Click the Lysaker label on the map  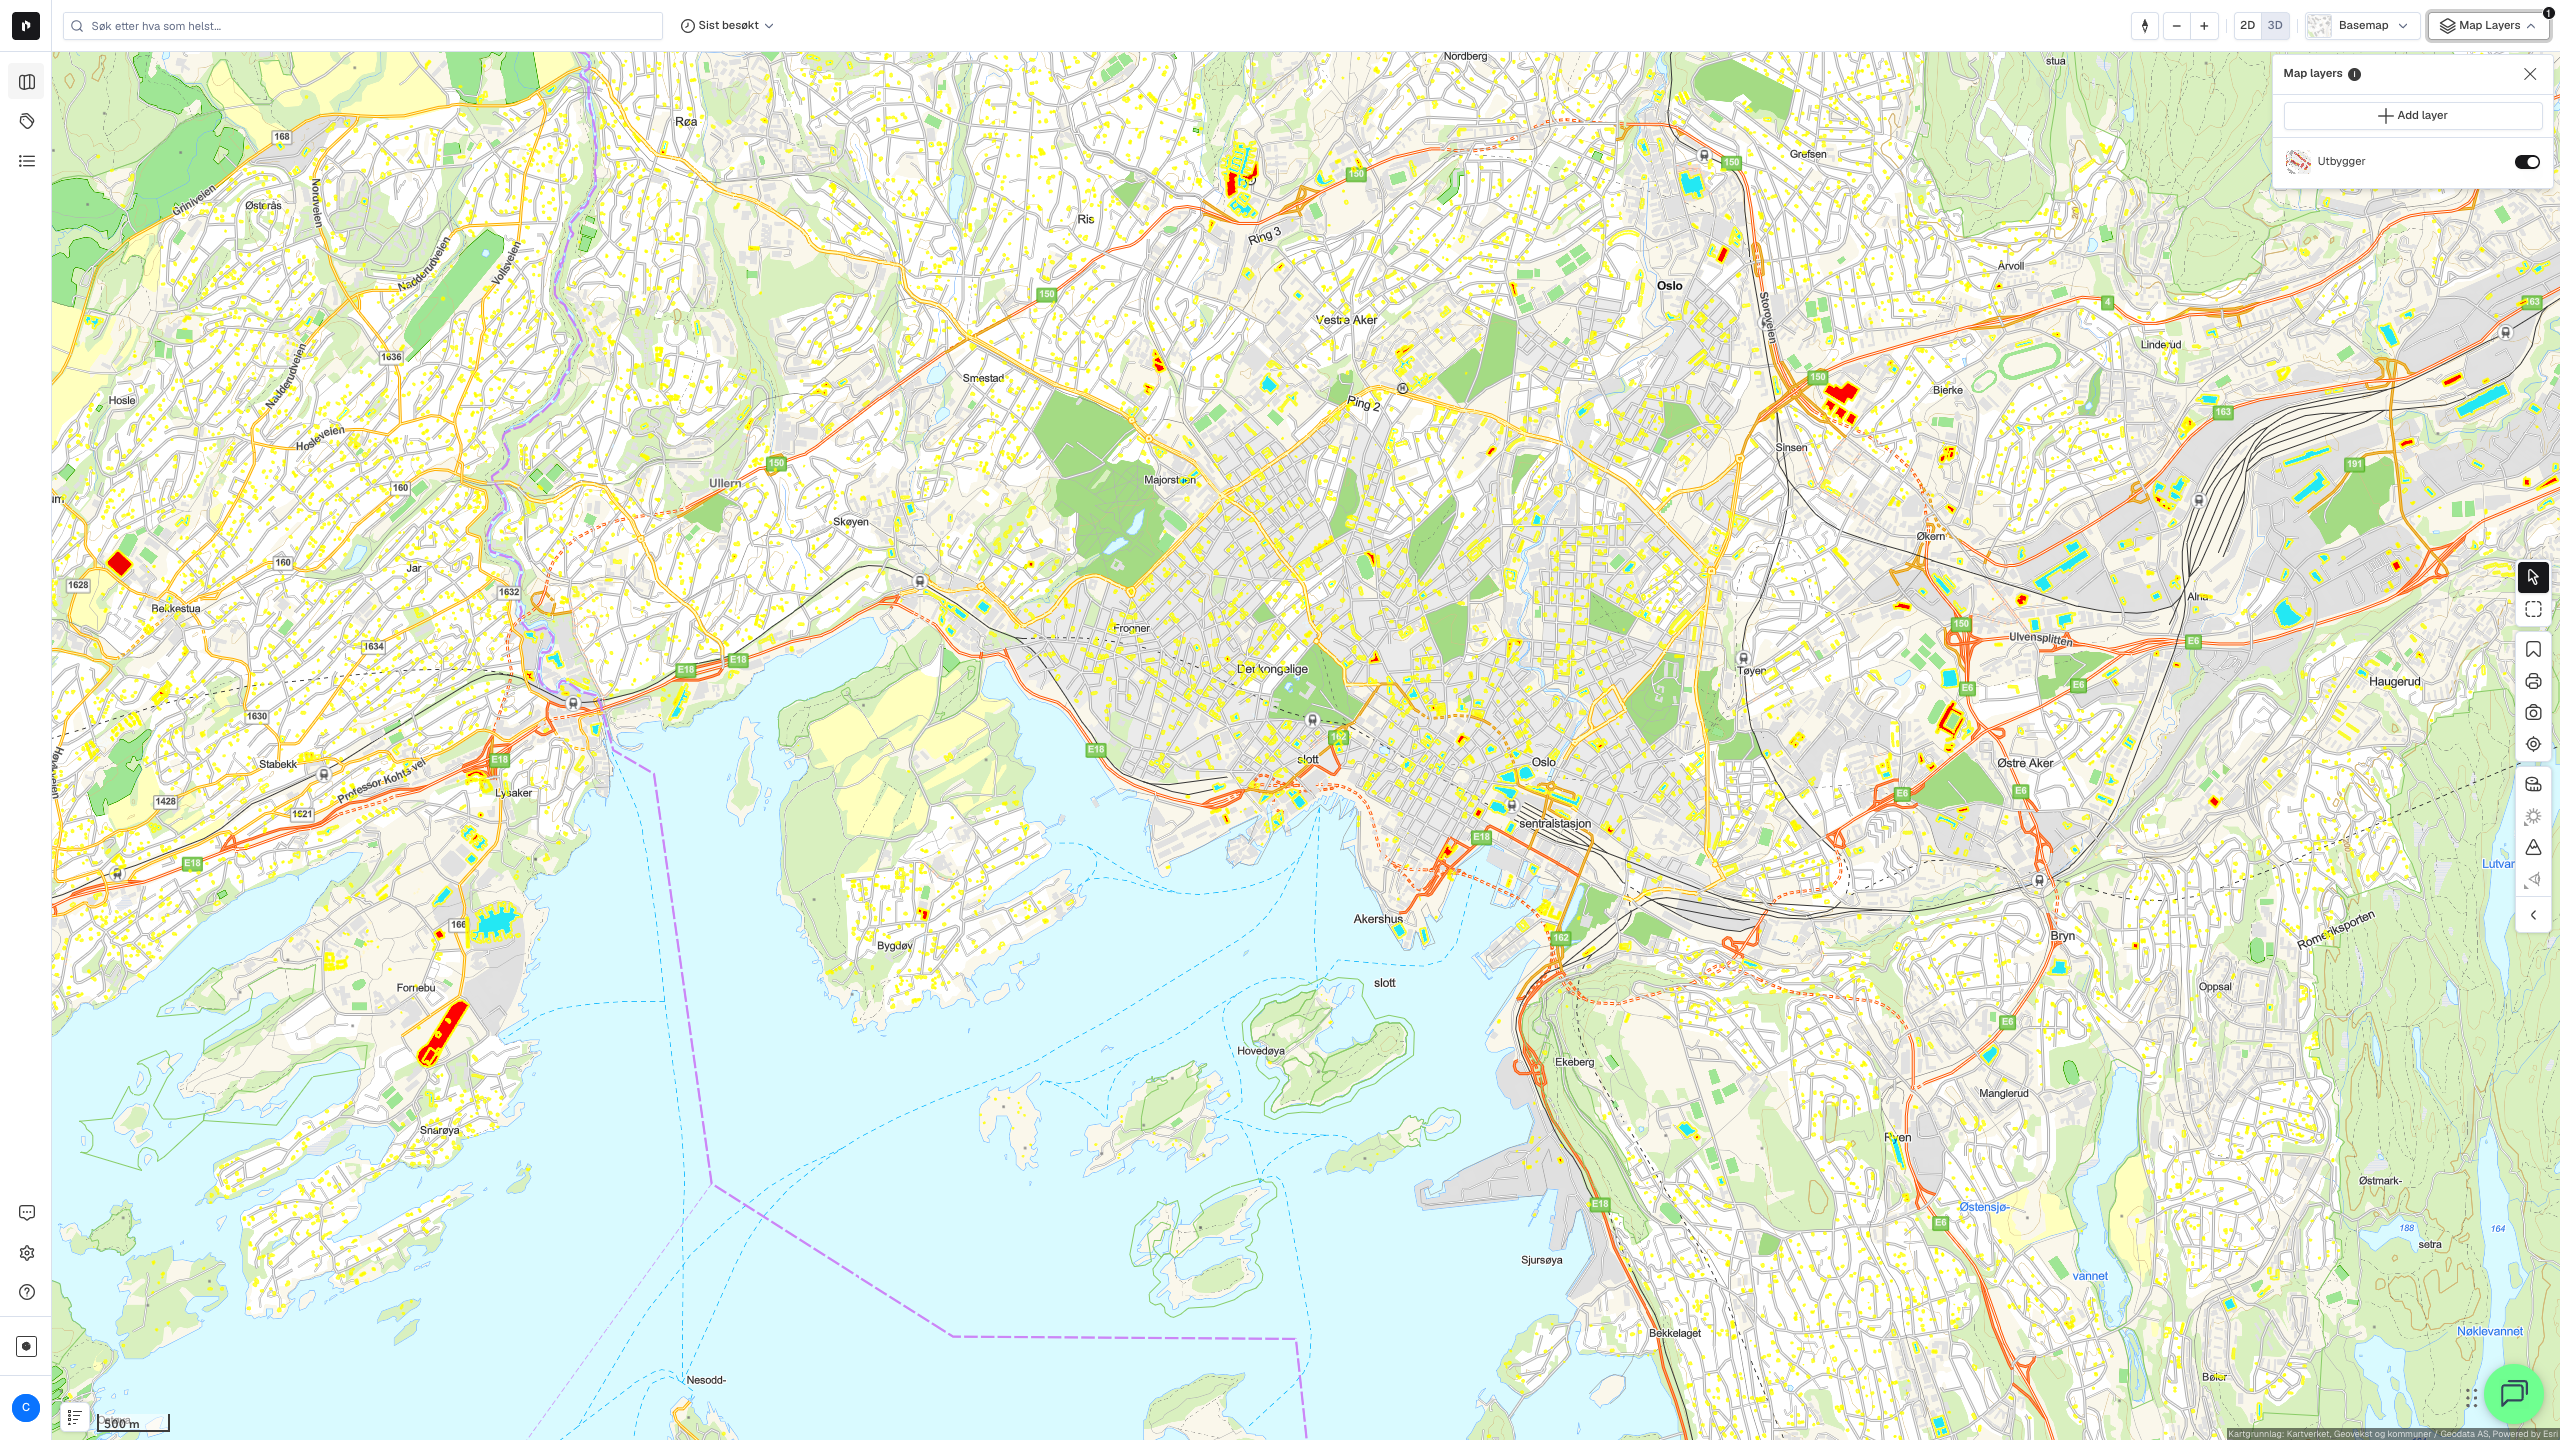(x=514, y=793)
